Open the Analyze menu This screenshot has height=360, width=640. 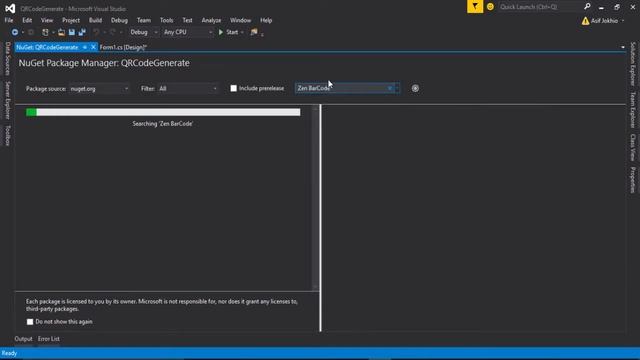point(211,20)
